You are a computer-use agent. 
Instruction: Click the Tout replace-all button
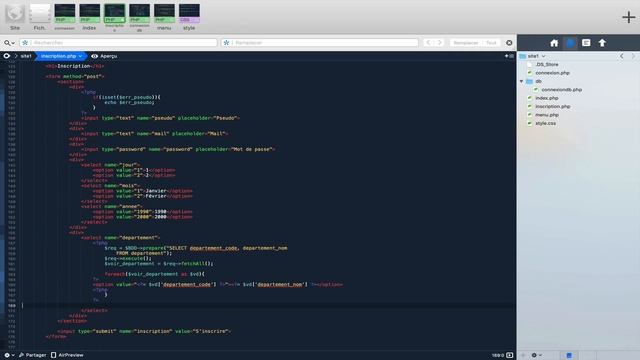click(x=491, y=42)
